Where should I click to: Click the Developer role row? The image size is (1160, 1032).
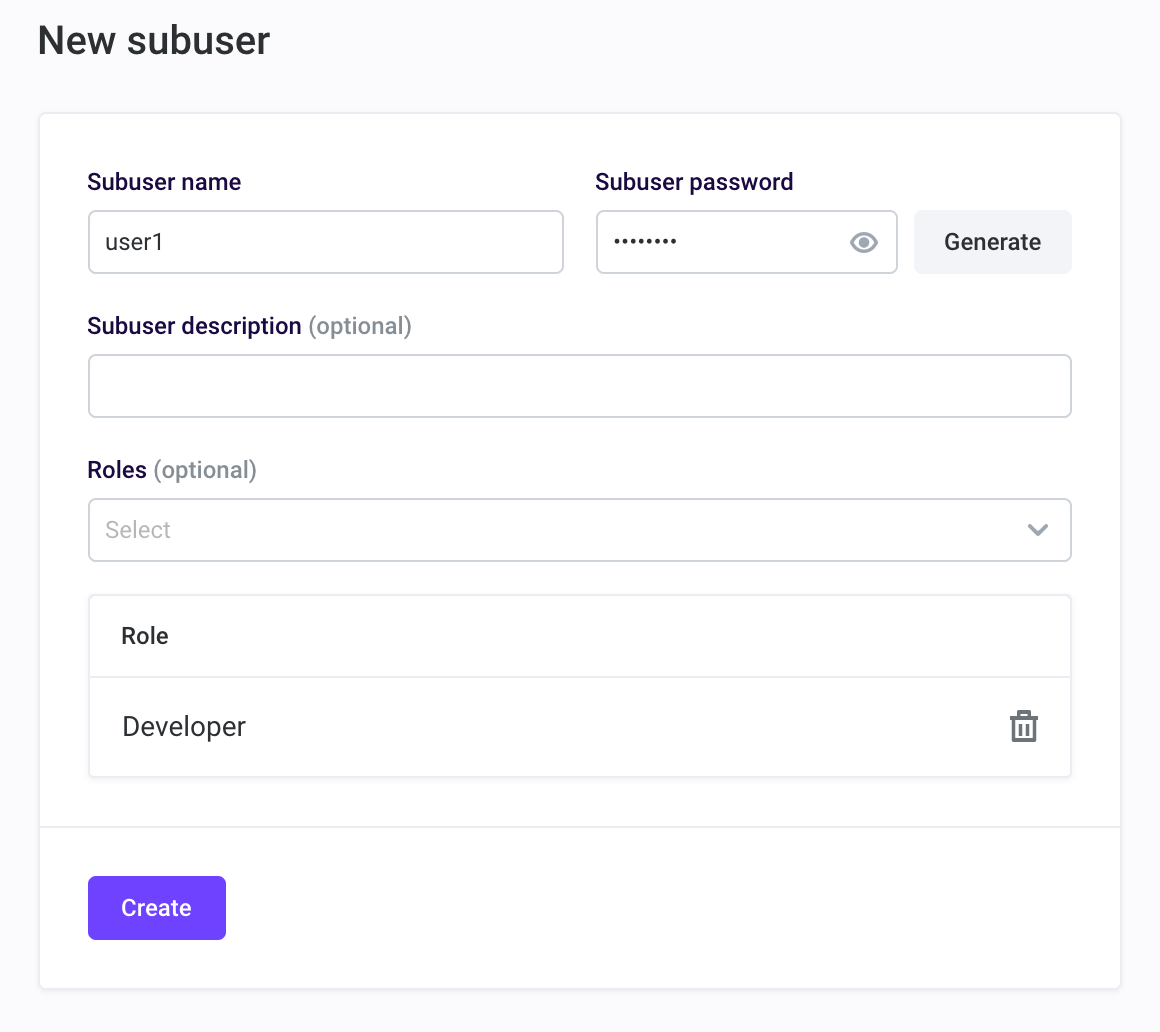pyautogui.click(x=183, y=726)
